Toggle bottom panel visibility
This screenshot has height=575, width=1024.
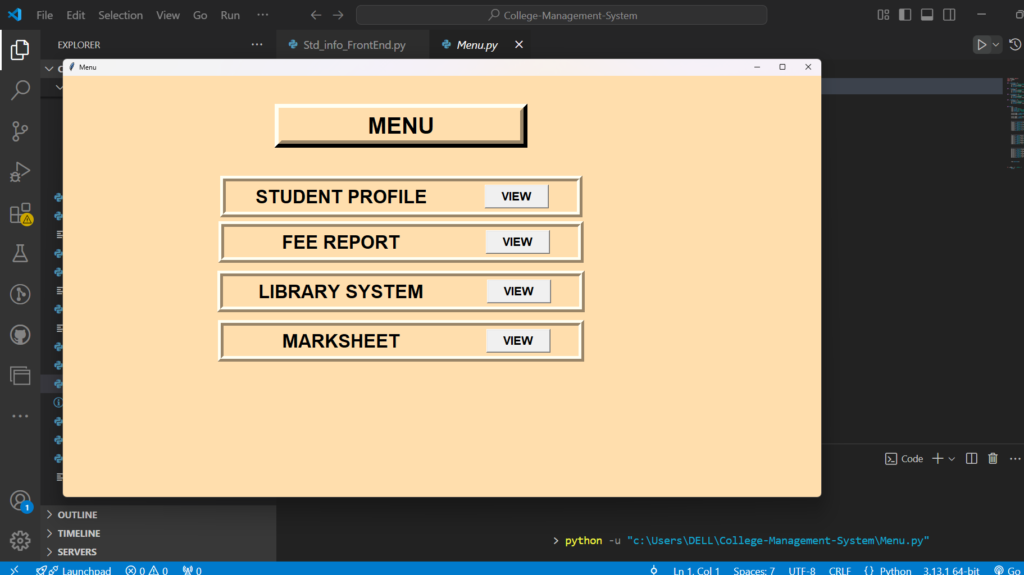[x=927, y=14]
